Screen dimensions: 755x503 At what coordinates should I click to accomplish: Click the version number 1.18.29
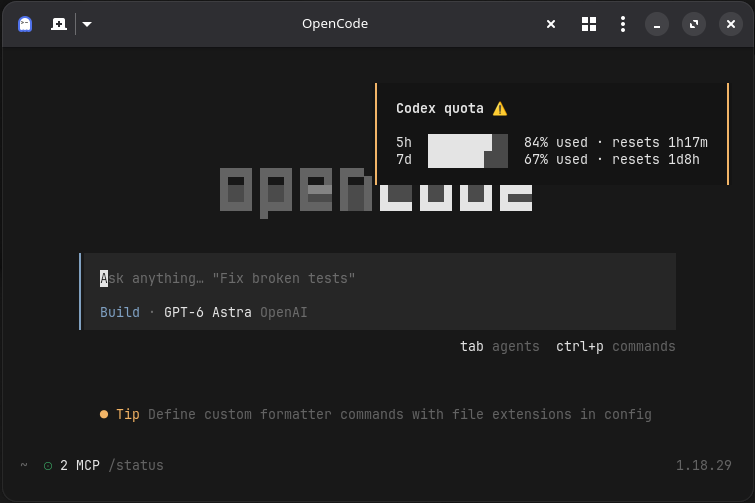coord(703,465)
